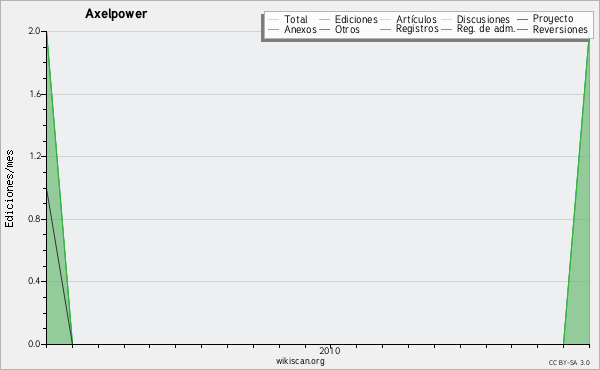Click the wikiscan.org label
This screenshot has height=370, width=600.
pos(300,361)
